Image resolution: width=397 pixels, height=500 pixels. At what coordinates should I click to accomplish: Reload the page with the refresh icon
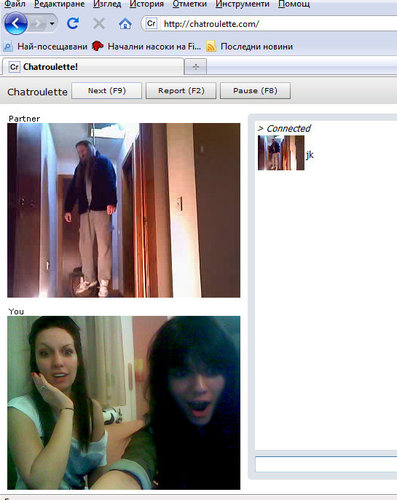click(x=73, y=23)
